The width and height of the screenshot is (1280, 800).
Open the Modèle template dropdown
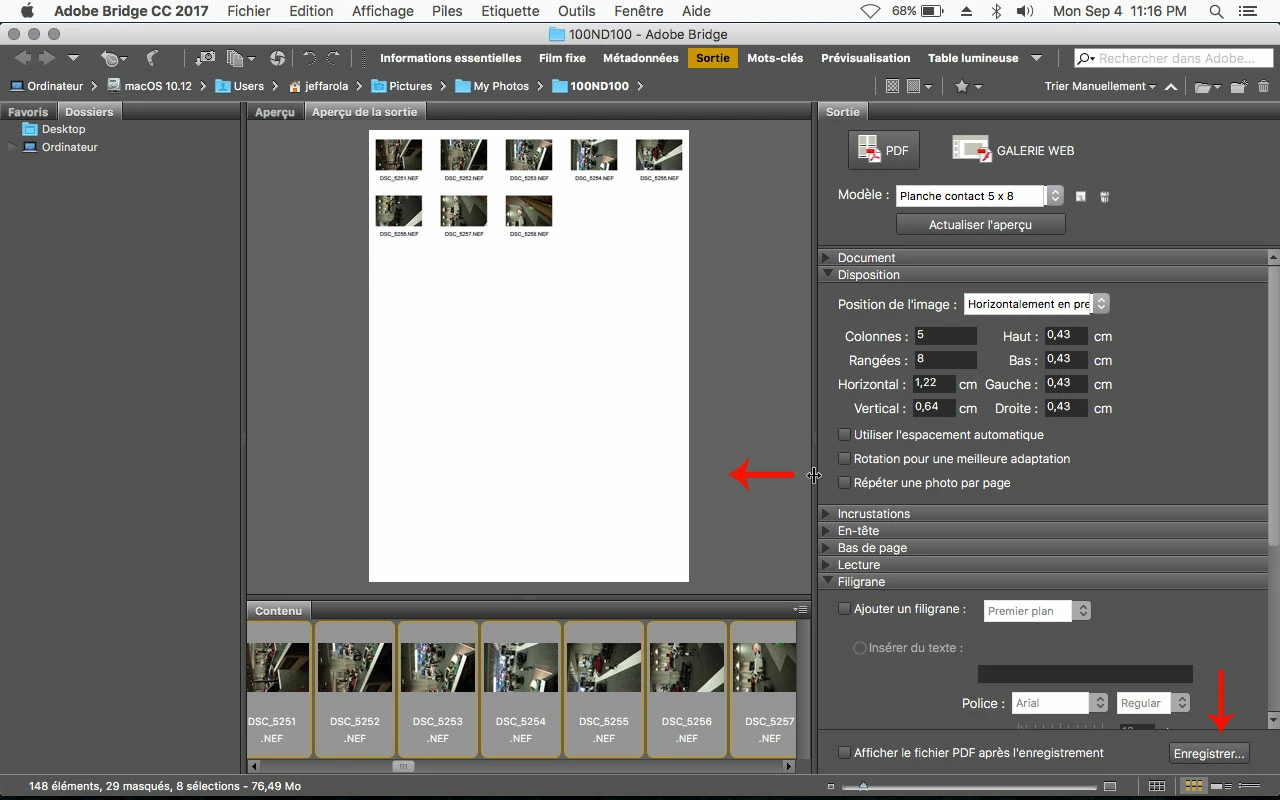979,196
